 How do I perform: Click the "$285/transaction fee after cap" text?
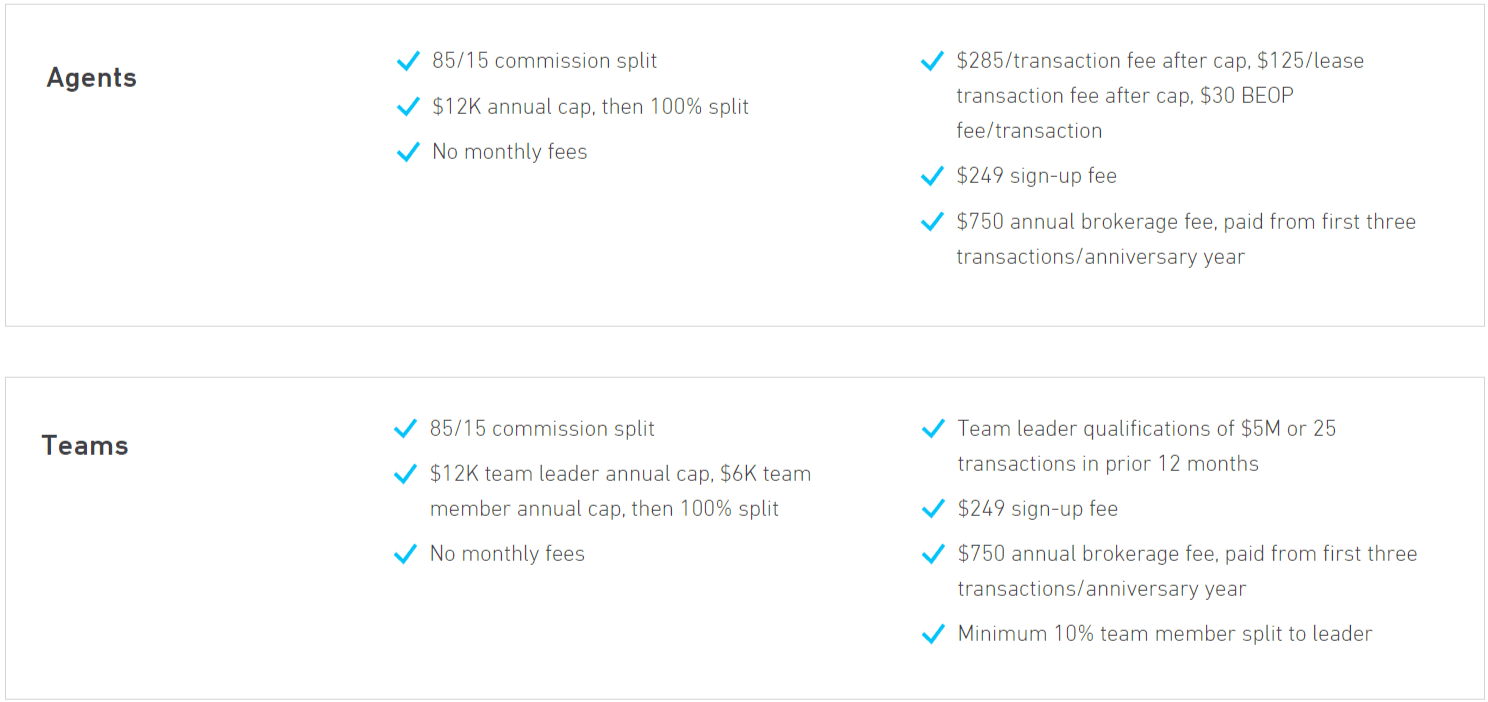[x=1102, y=61]
